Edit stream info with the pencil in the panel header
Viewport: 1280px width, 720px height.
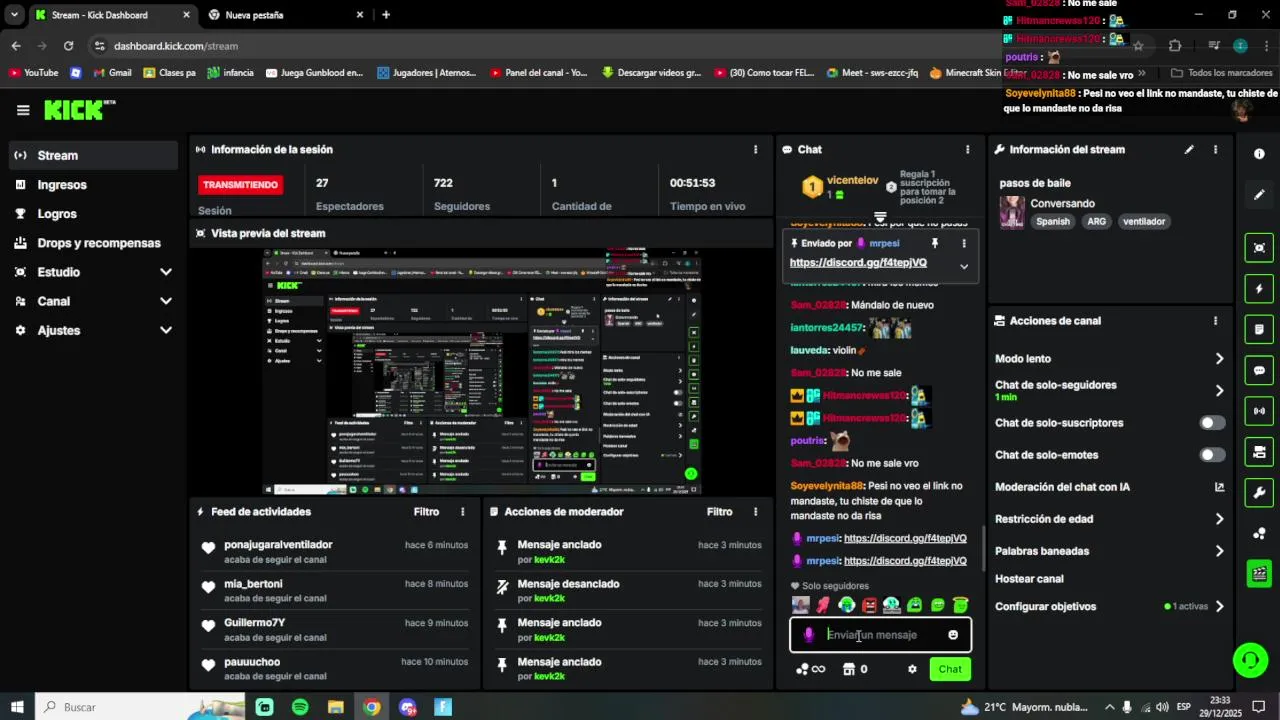coord(1189,149)
